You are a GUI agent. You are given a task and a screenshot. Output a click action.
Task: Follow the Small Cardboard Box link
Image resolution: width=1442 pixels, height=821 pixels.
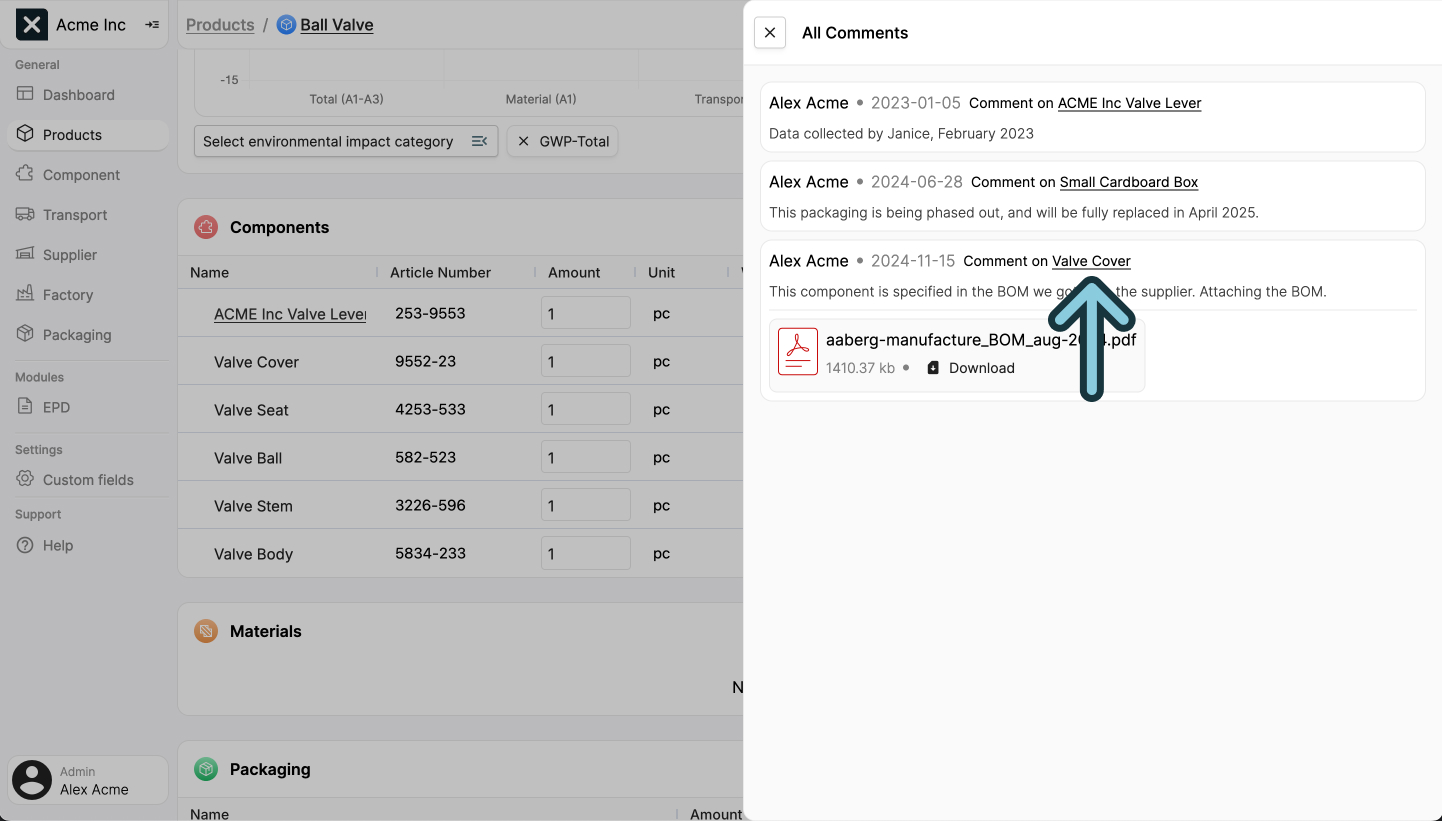(x=1128, y=182)
